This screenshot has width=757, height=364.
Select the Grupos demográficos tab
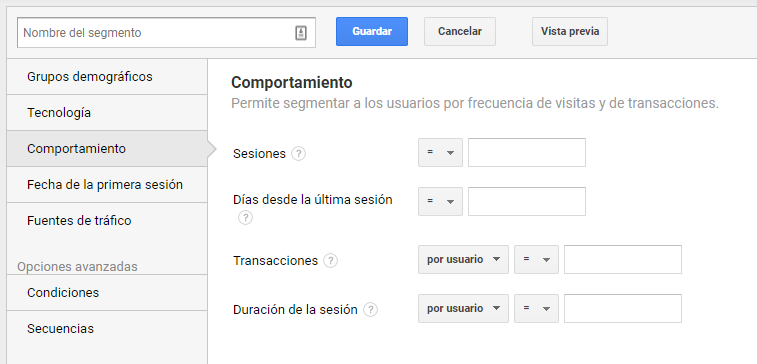click(x=107, y=77)
